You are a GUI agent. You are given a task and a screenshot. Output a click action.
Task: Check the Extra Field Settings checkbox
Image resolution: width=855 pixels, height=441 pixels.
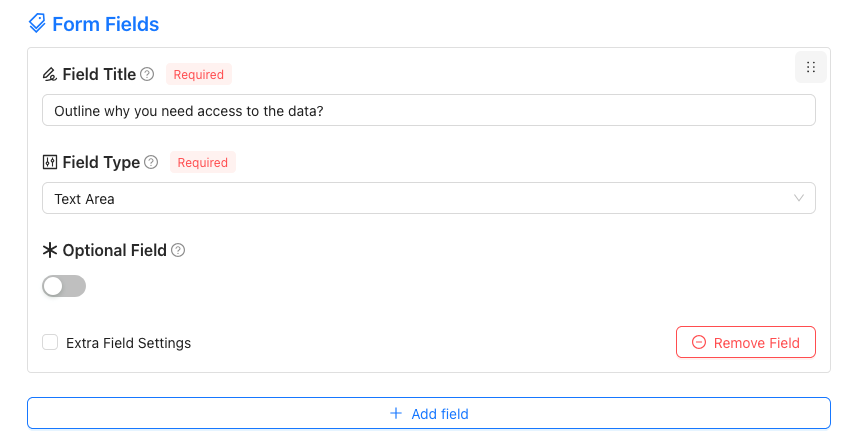[x=50, y=342]
